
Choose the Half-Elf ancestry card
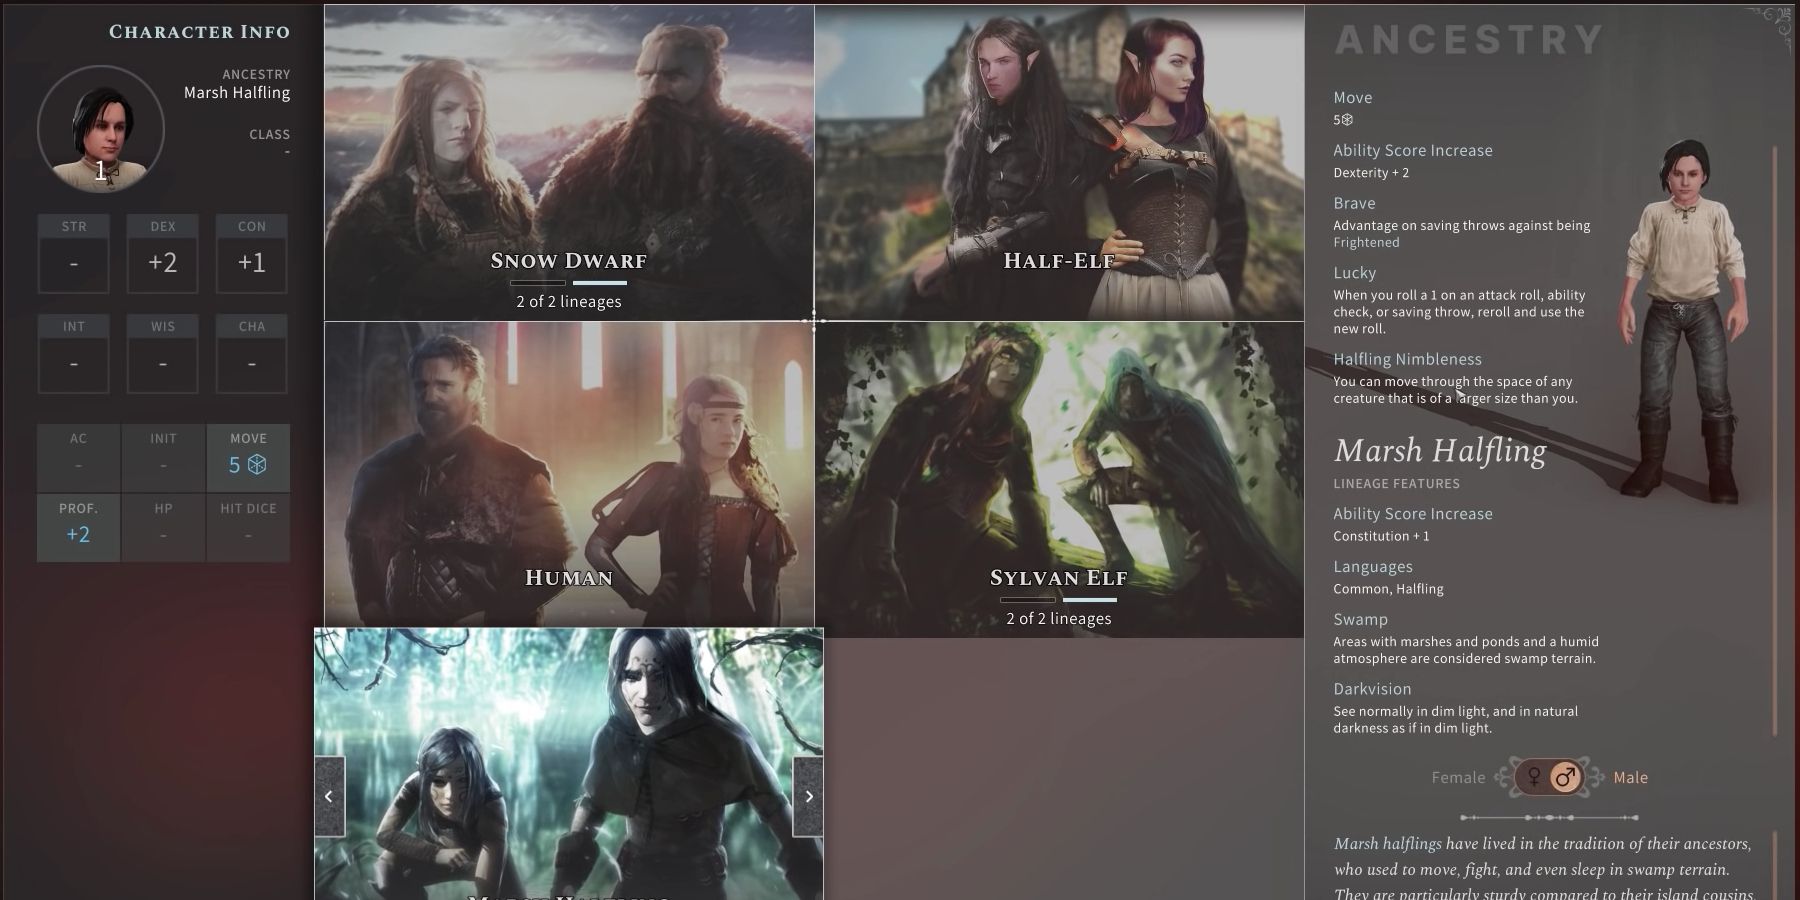(x=1059, y=163)
